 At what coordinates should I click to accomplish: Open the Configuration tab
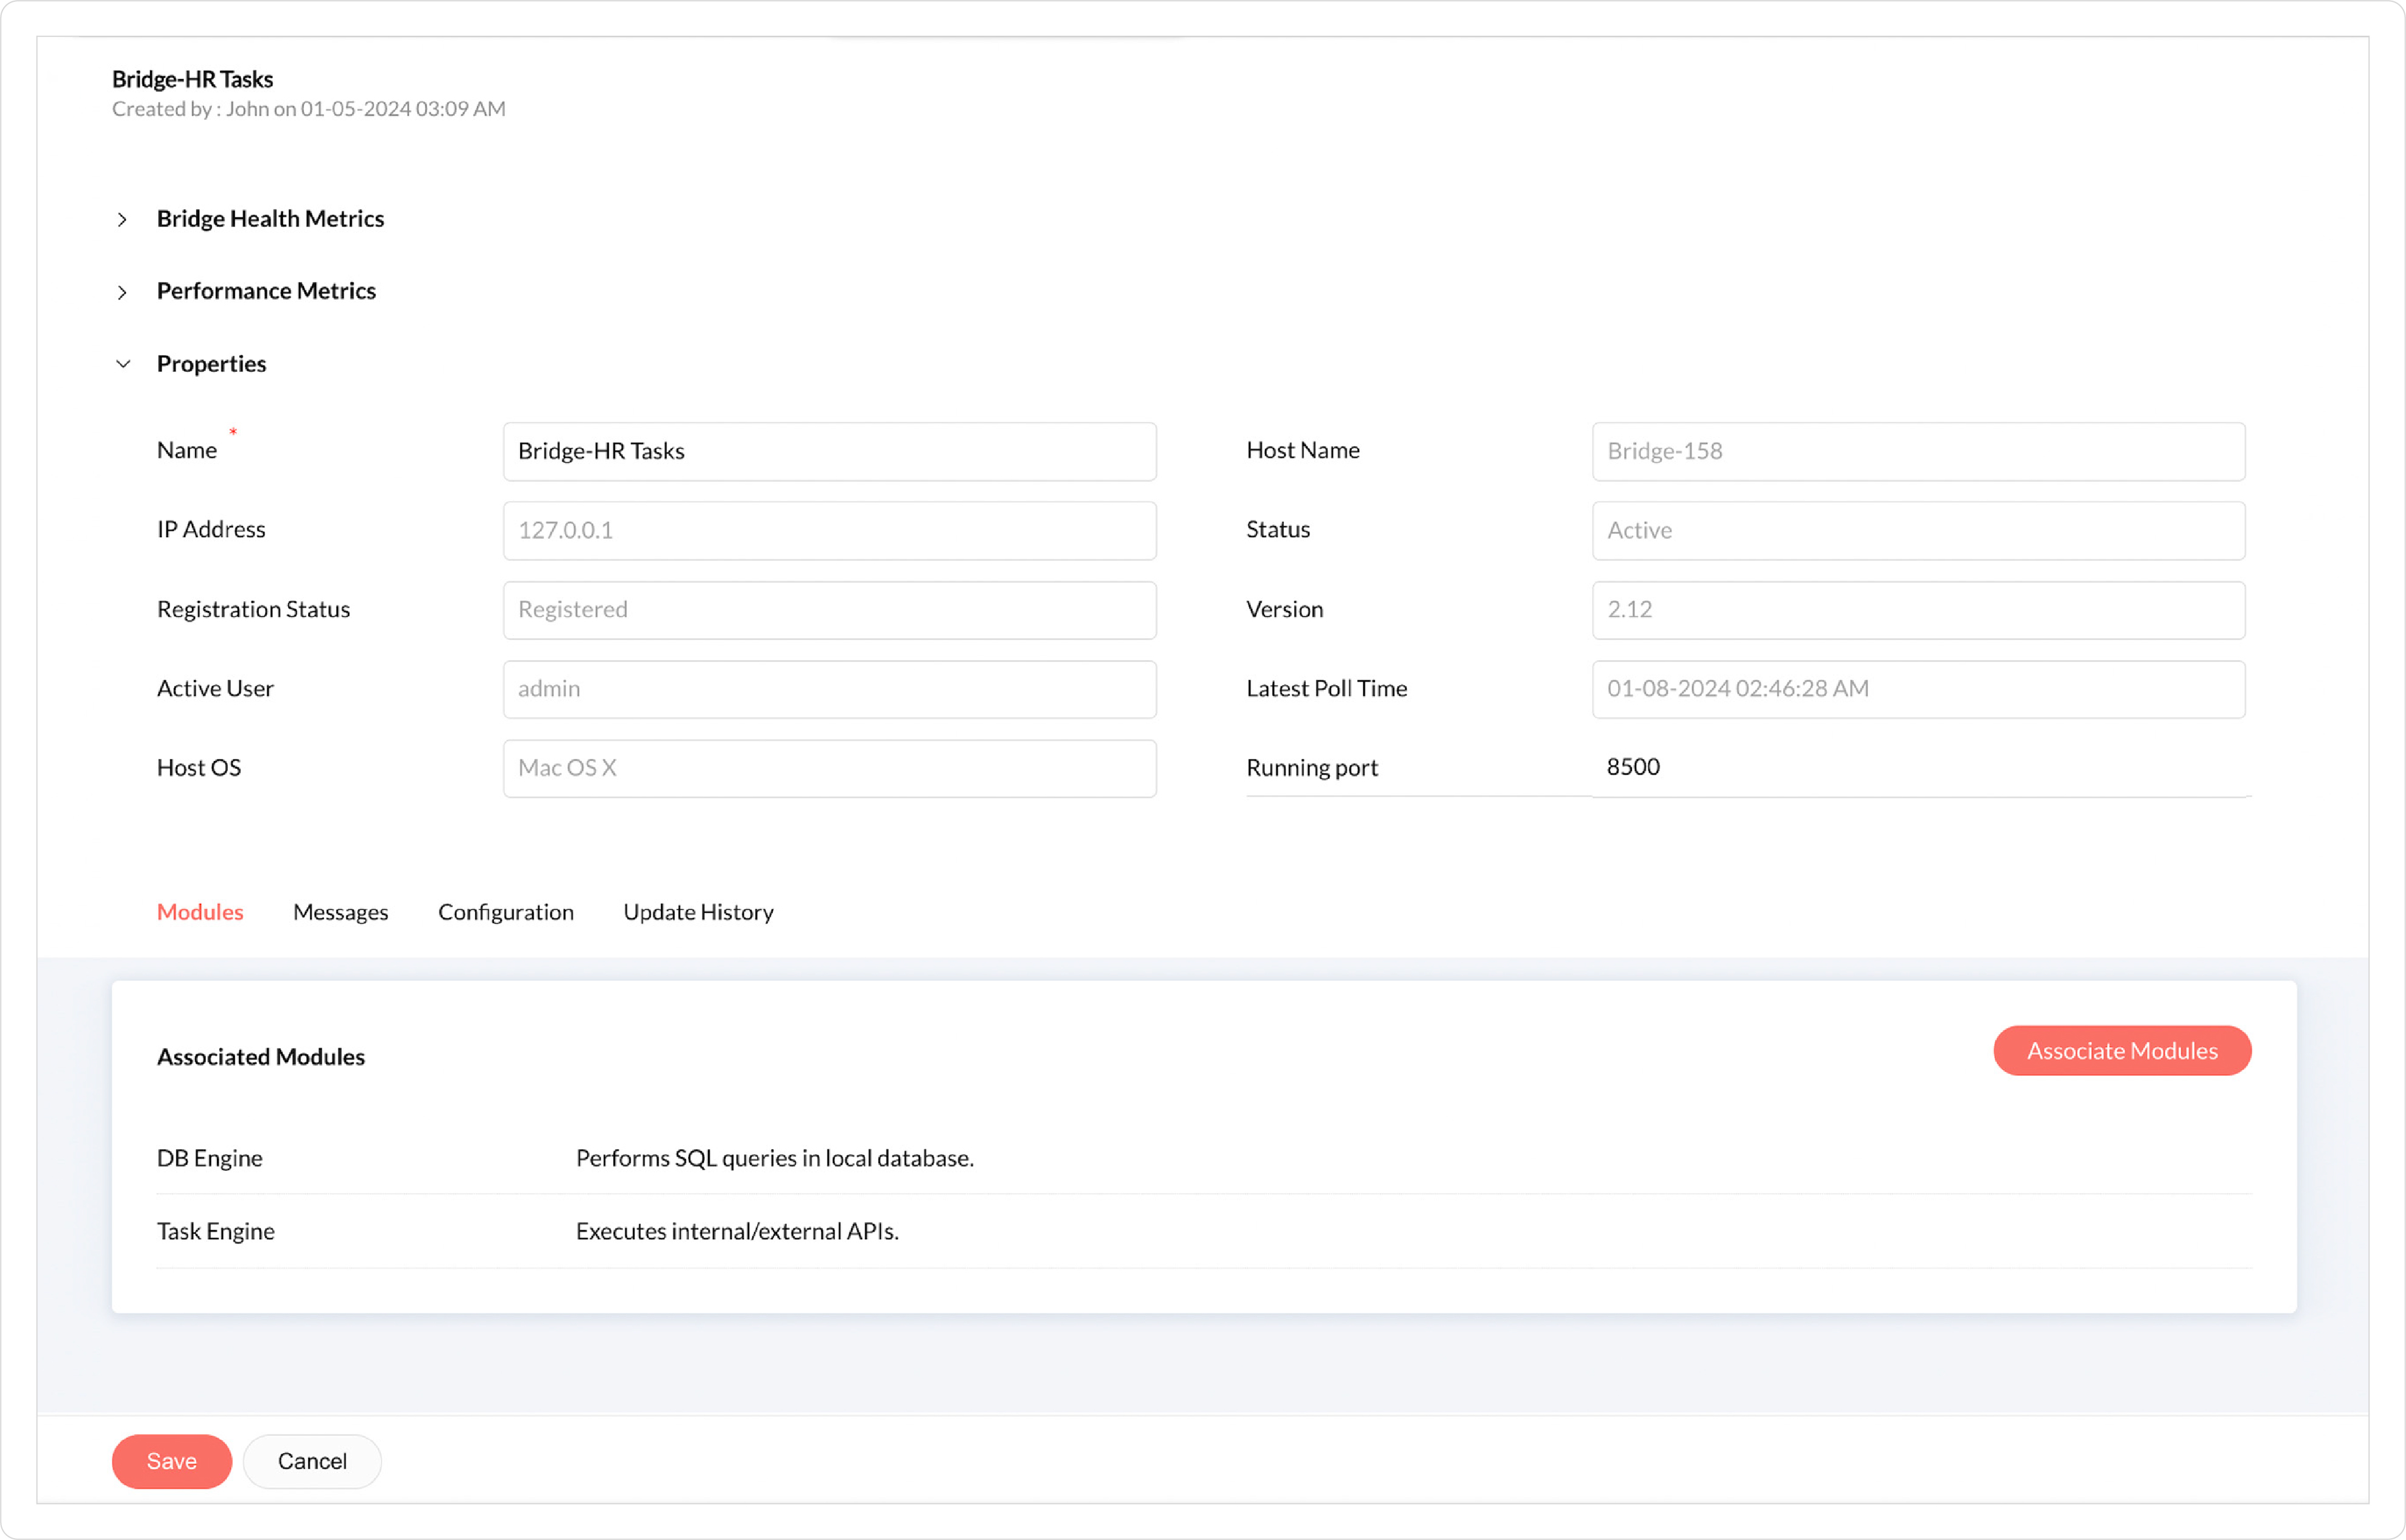point(505,912)
